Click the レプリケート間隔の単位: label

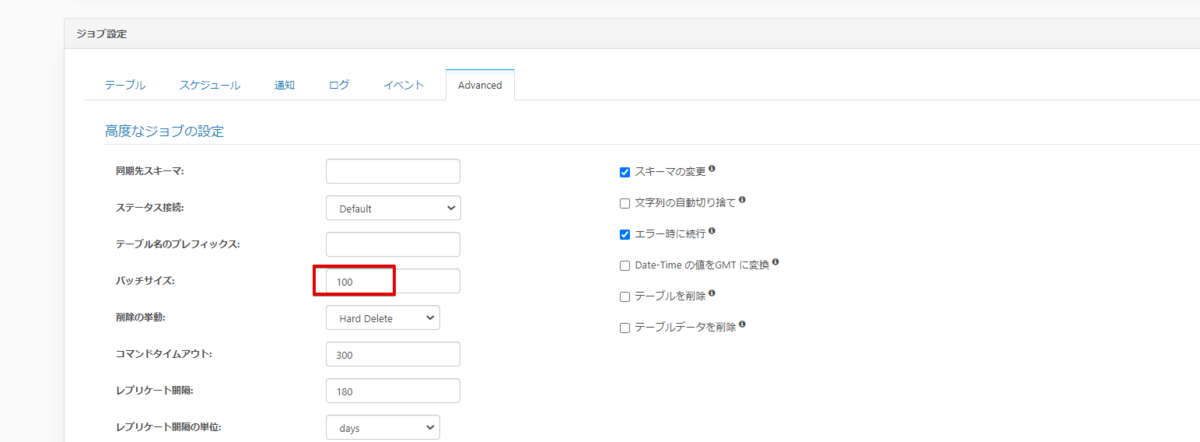tap(169, 427)
